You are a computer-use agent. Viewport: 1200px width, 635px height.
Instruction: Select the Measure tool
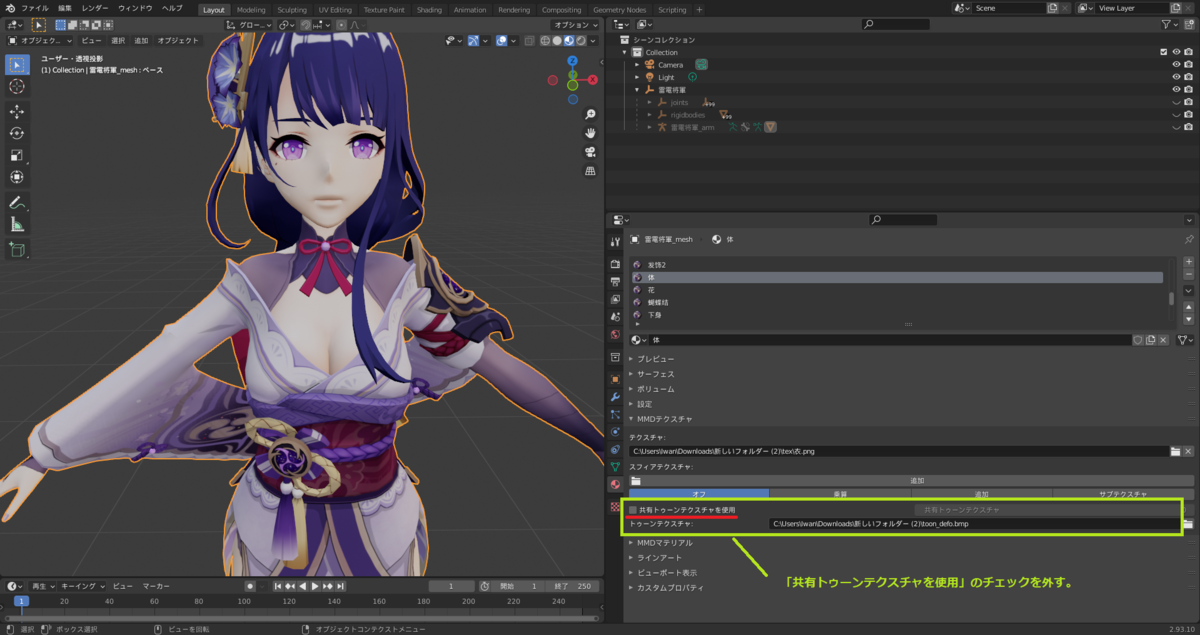tap(17, 224)
